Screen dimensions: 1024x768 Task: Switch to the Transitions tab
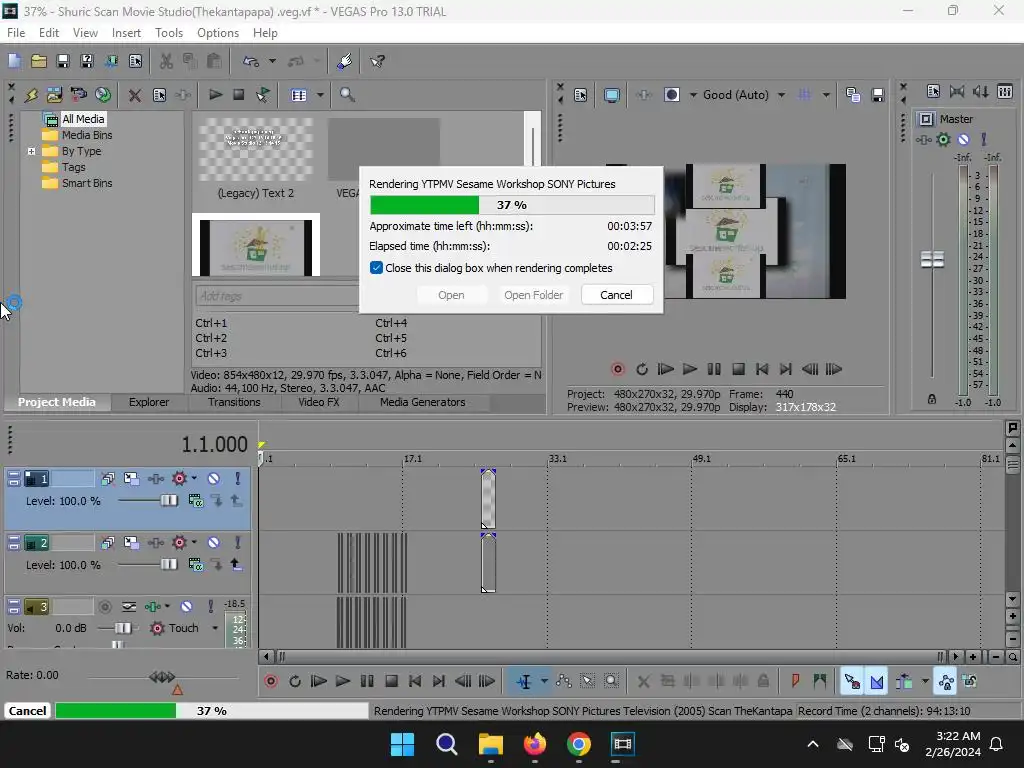234,402
